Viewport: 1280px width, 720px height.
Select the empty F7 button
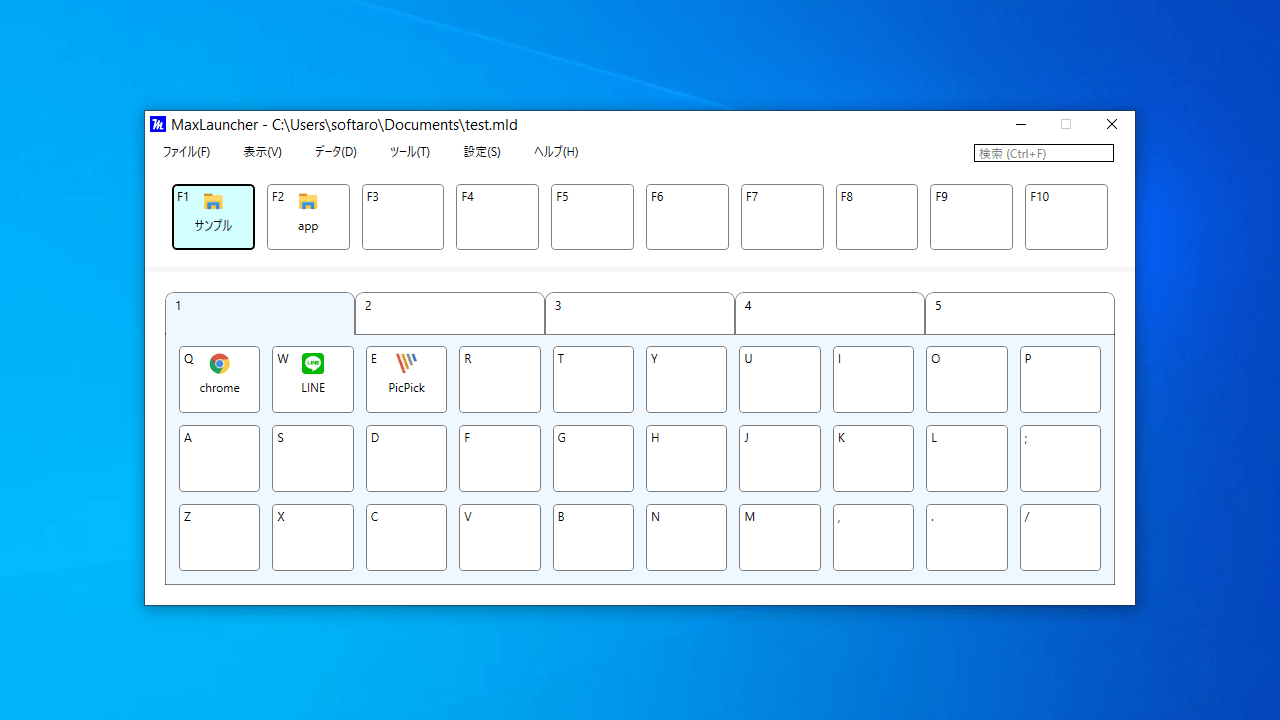tap(782, 217)
